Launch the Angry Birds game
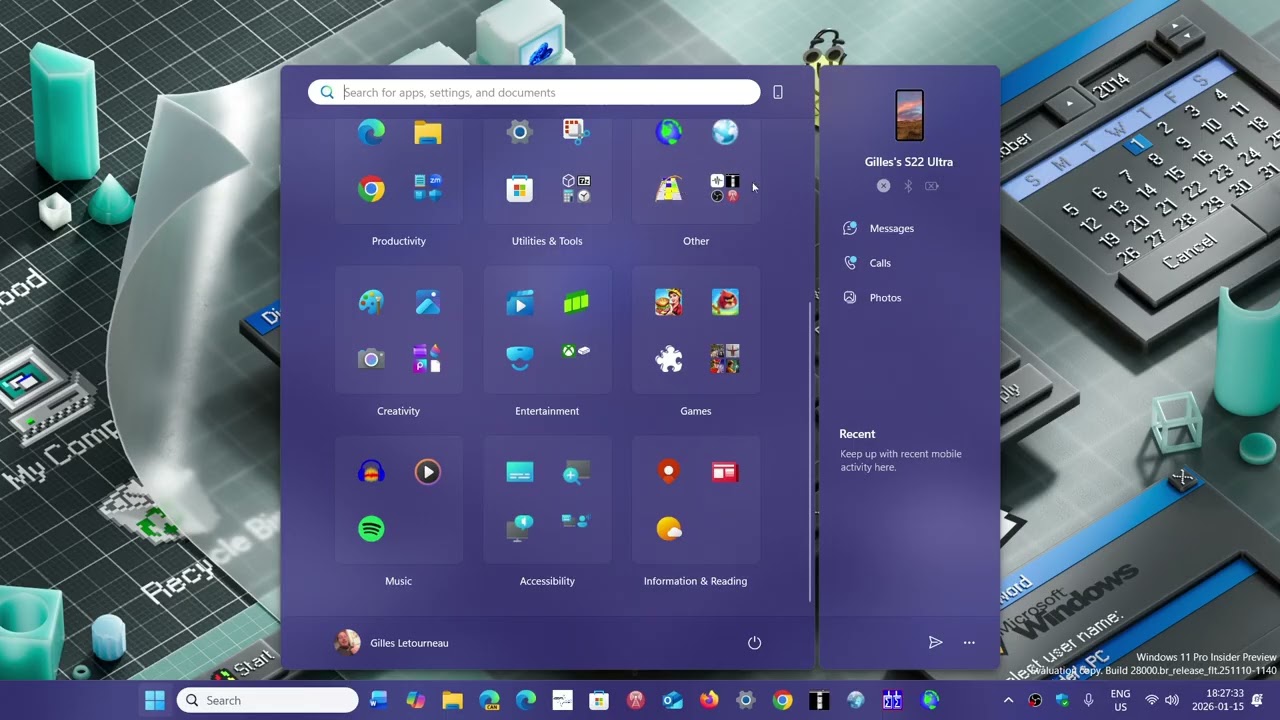Screen dimensions: 1280x720 pyautogui.click(x=725, y=302)
